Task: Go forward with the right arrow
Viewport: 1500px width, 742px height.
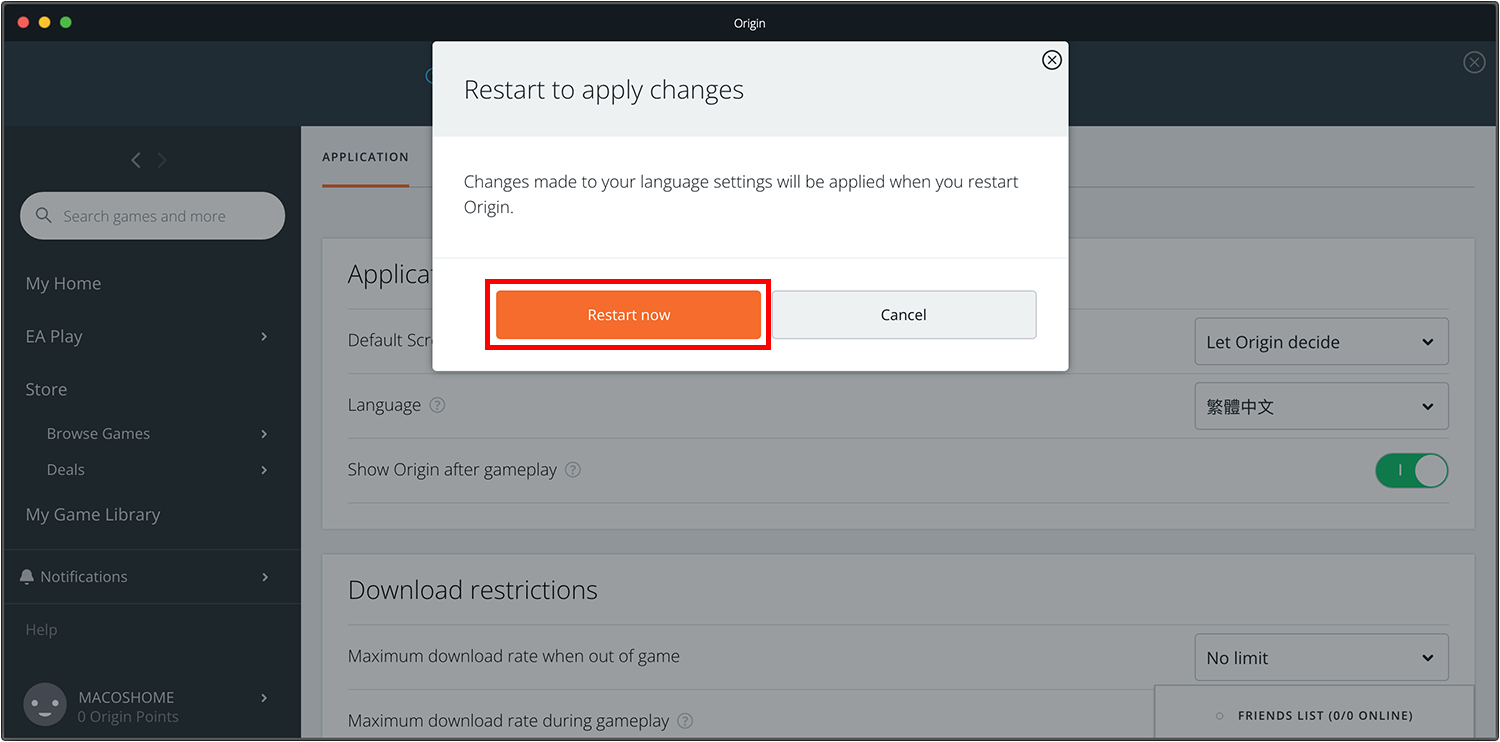Action: [162, 160]
